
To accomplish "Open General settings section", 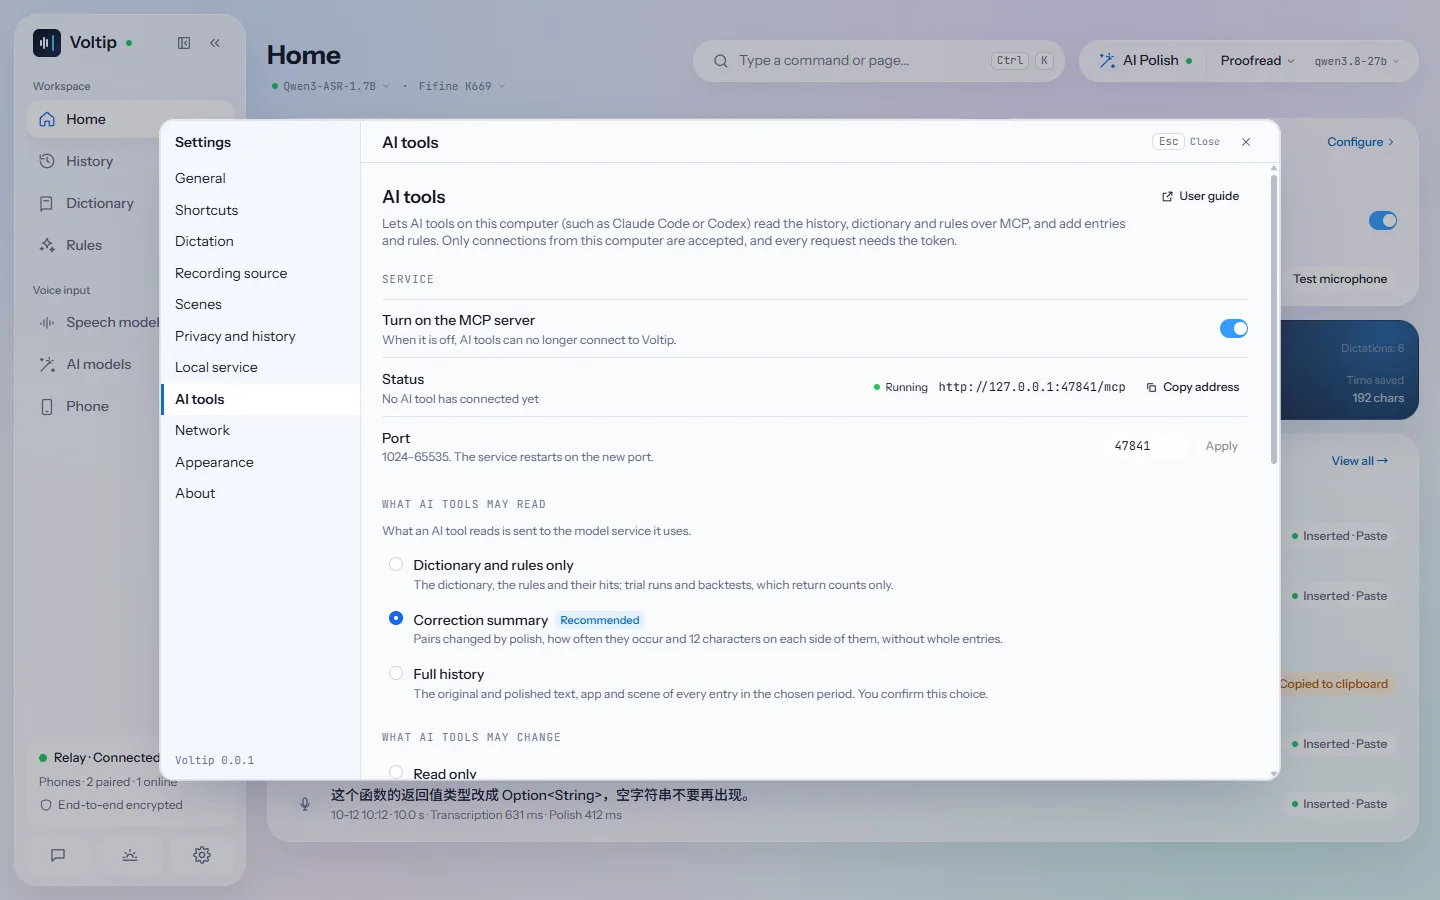I will pyautogui.click(x=260, y=178).
